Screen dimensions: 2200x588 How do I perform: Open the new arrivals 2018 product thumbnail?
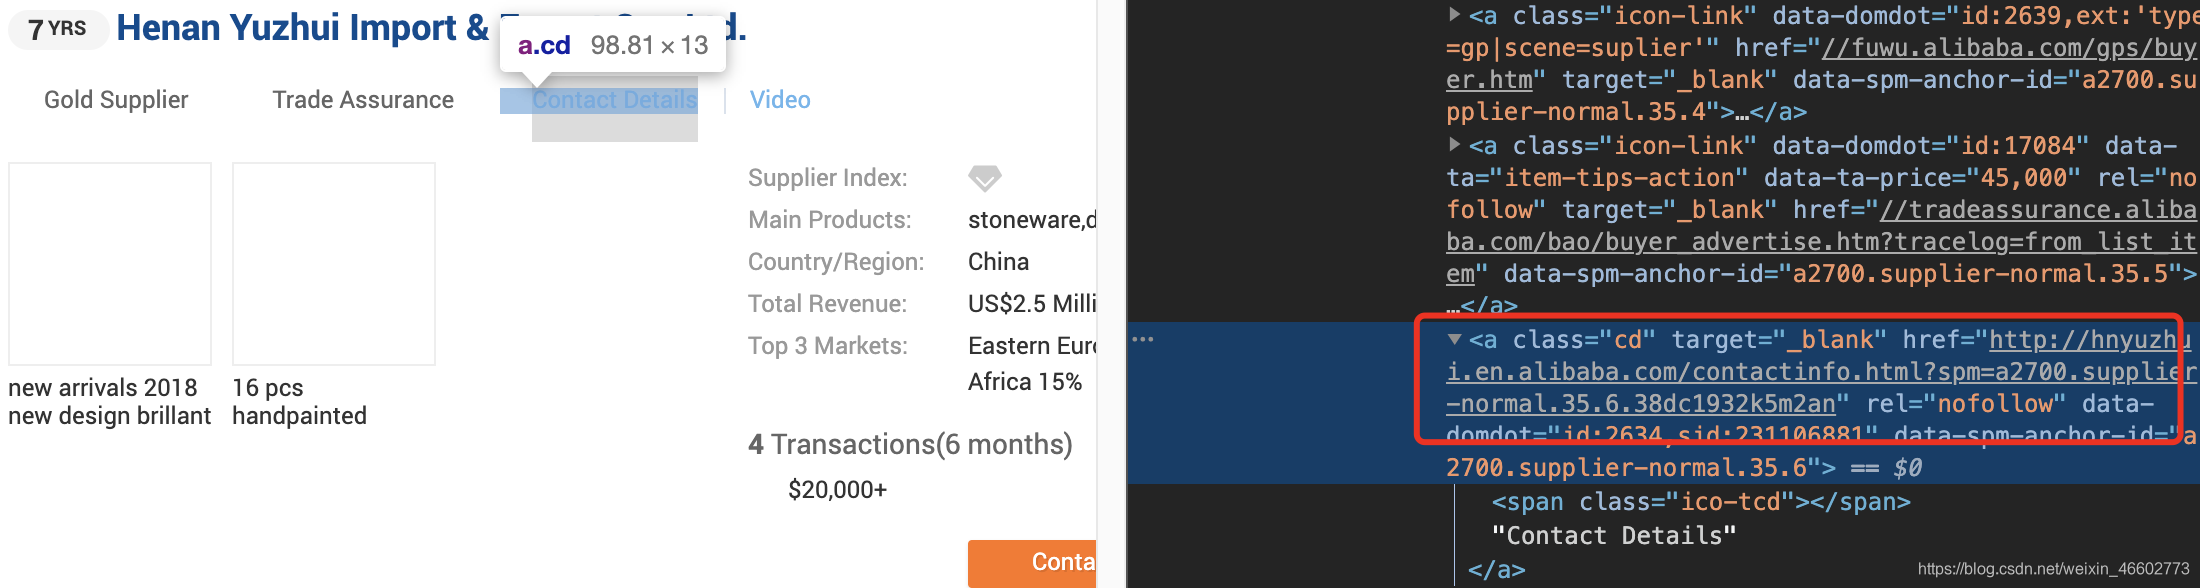tap(110, 264)
